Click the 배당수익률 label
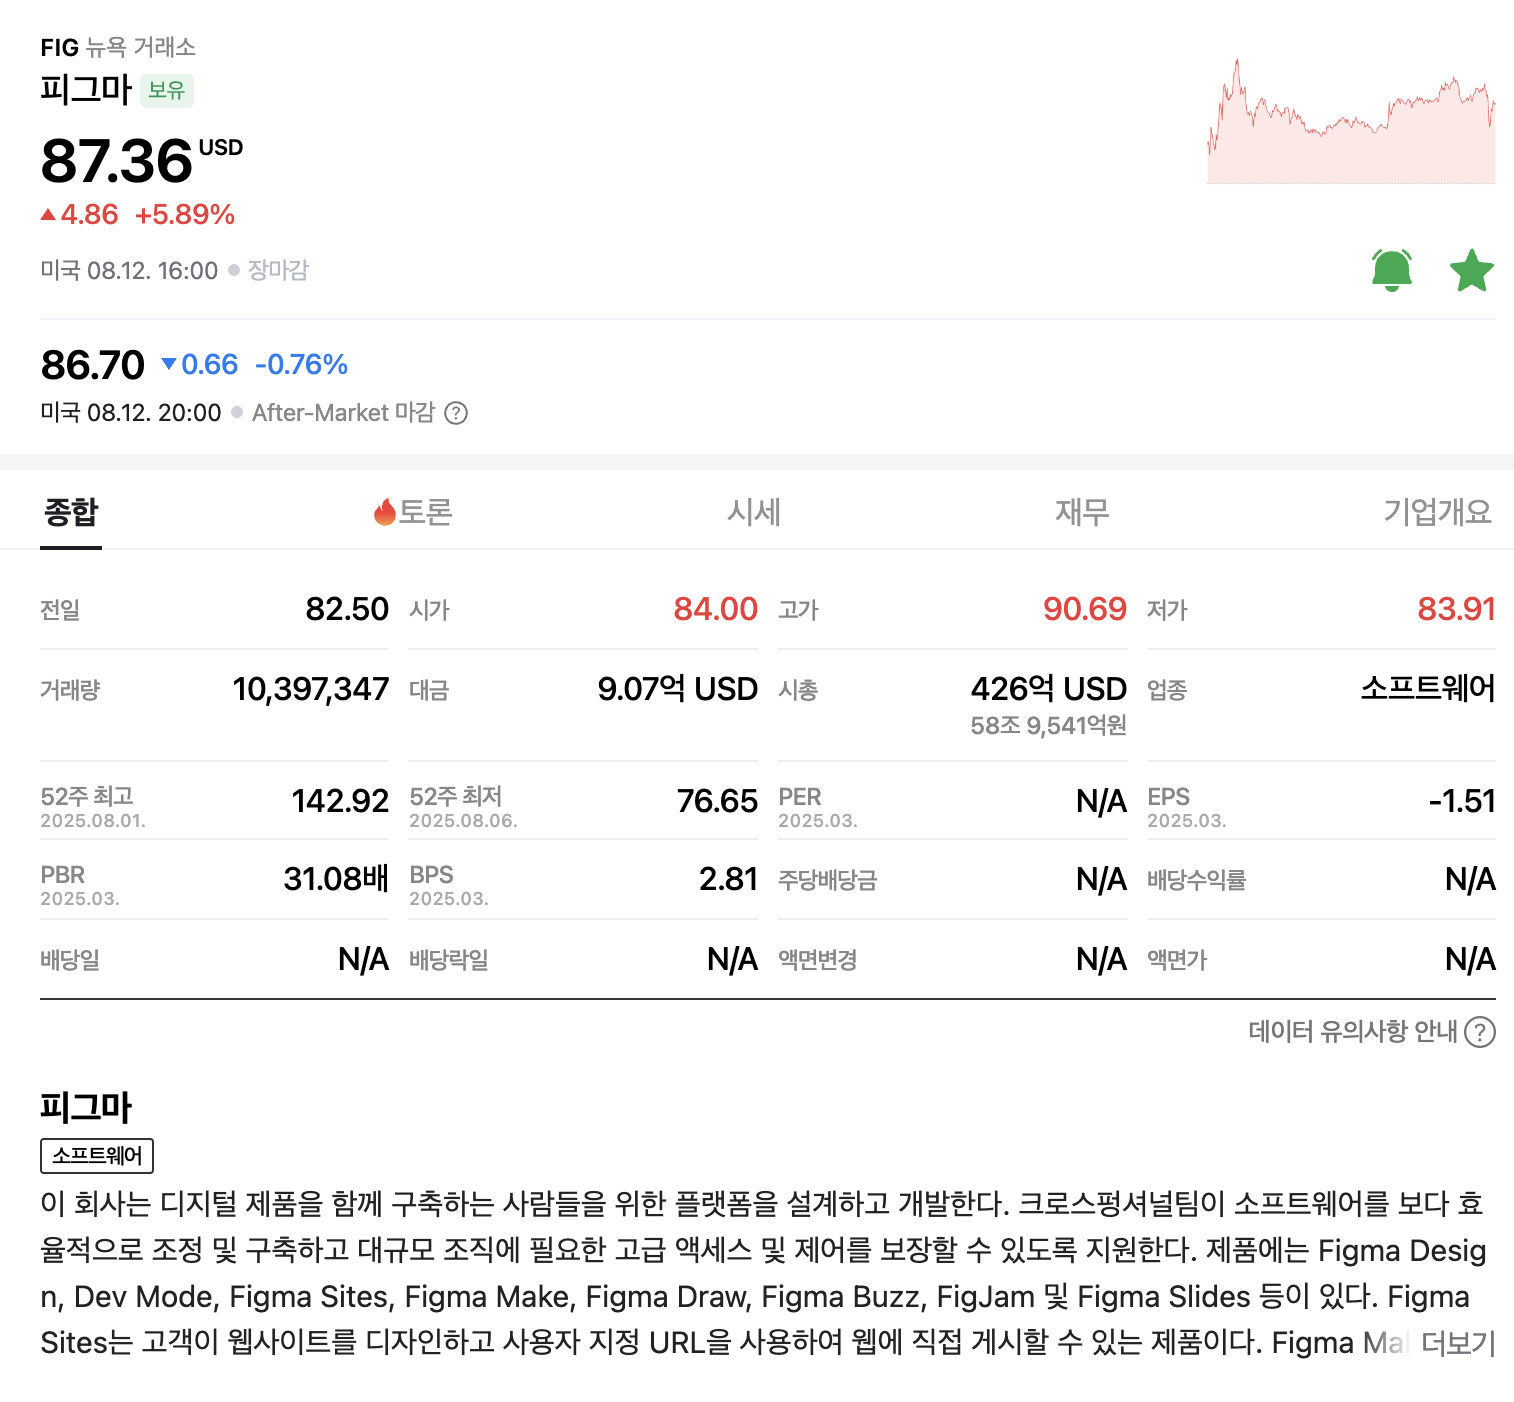This screenshot has width=1514, height=1402. tap(1197, 880)
